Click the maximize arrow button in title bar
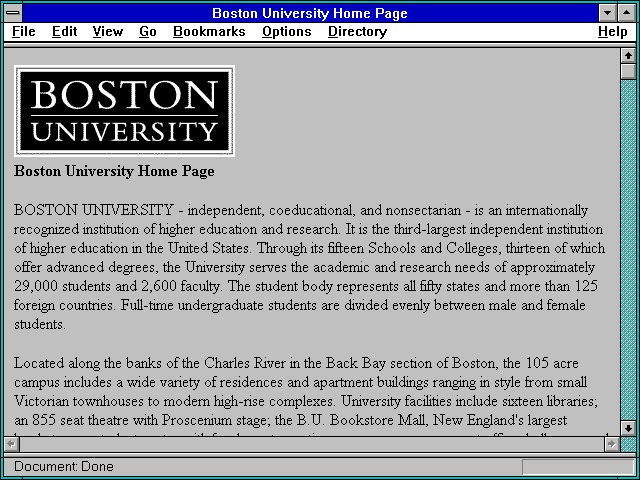This screenshot has height=480, width=640. (627, 13)
